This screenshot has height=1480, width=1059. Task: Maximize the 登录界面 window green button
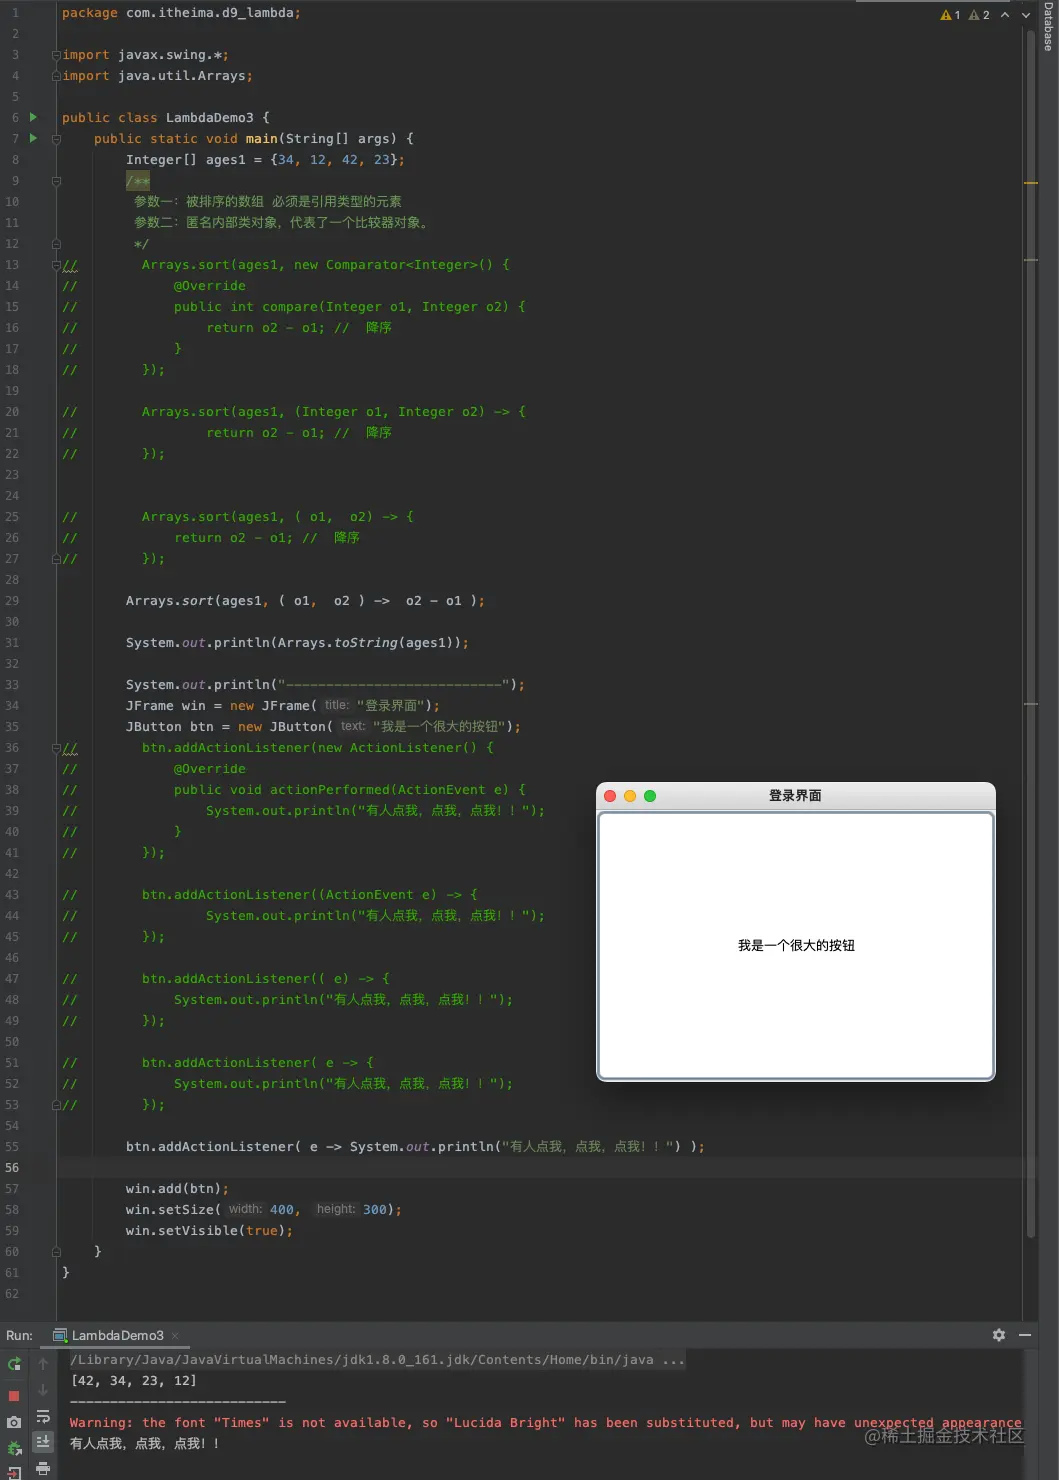point(650,796)
